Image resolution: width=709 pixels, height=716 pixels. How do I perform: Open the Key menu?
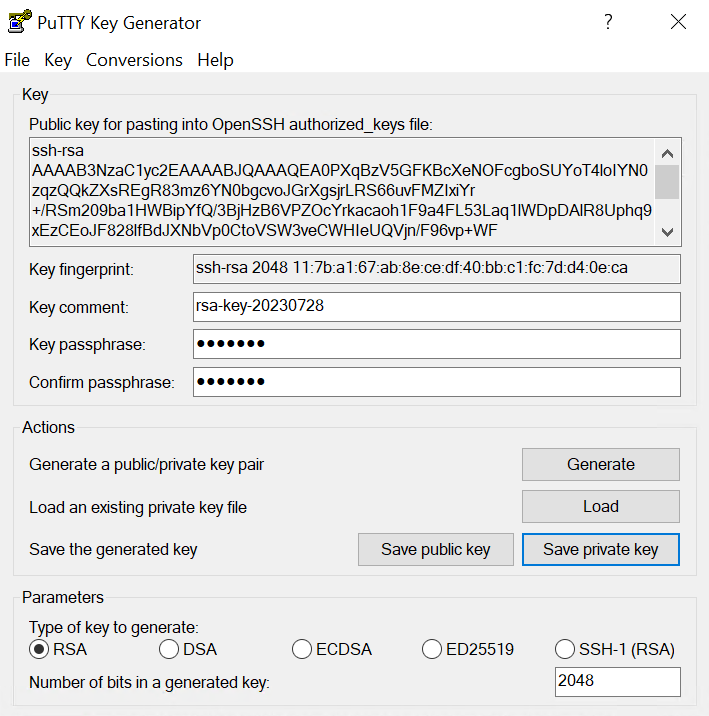tap(58, 60)
